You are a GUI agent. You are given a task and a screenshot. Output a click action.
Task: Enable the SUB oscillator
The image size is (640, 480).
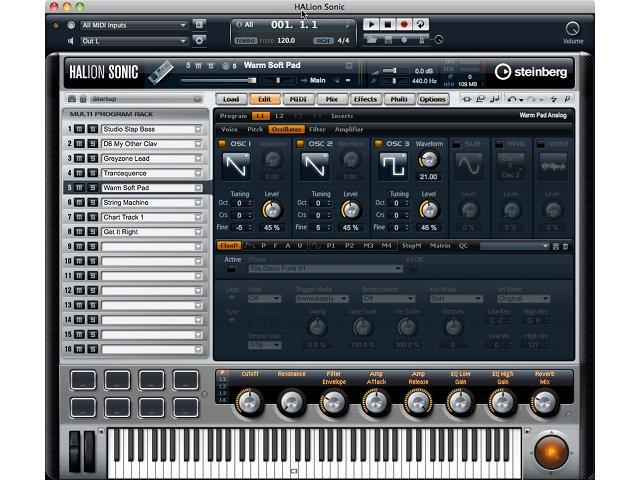coord(457,144)
